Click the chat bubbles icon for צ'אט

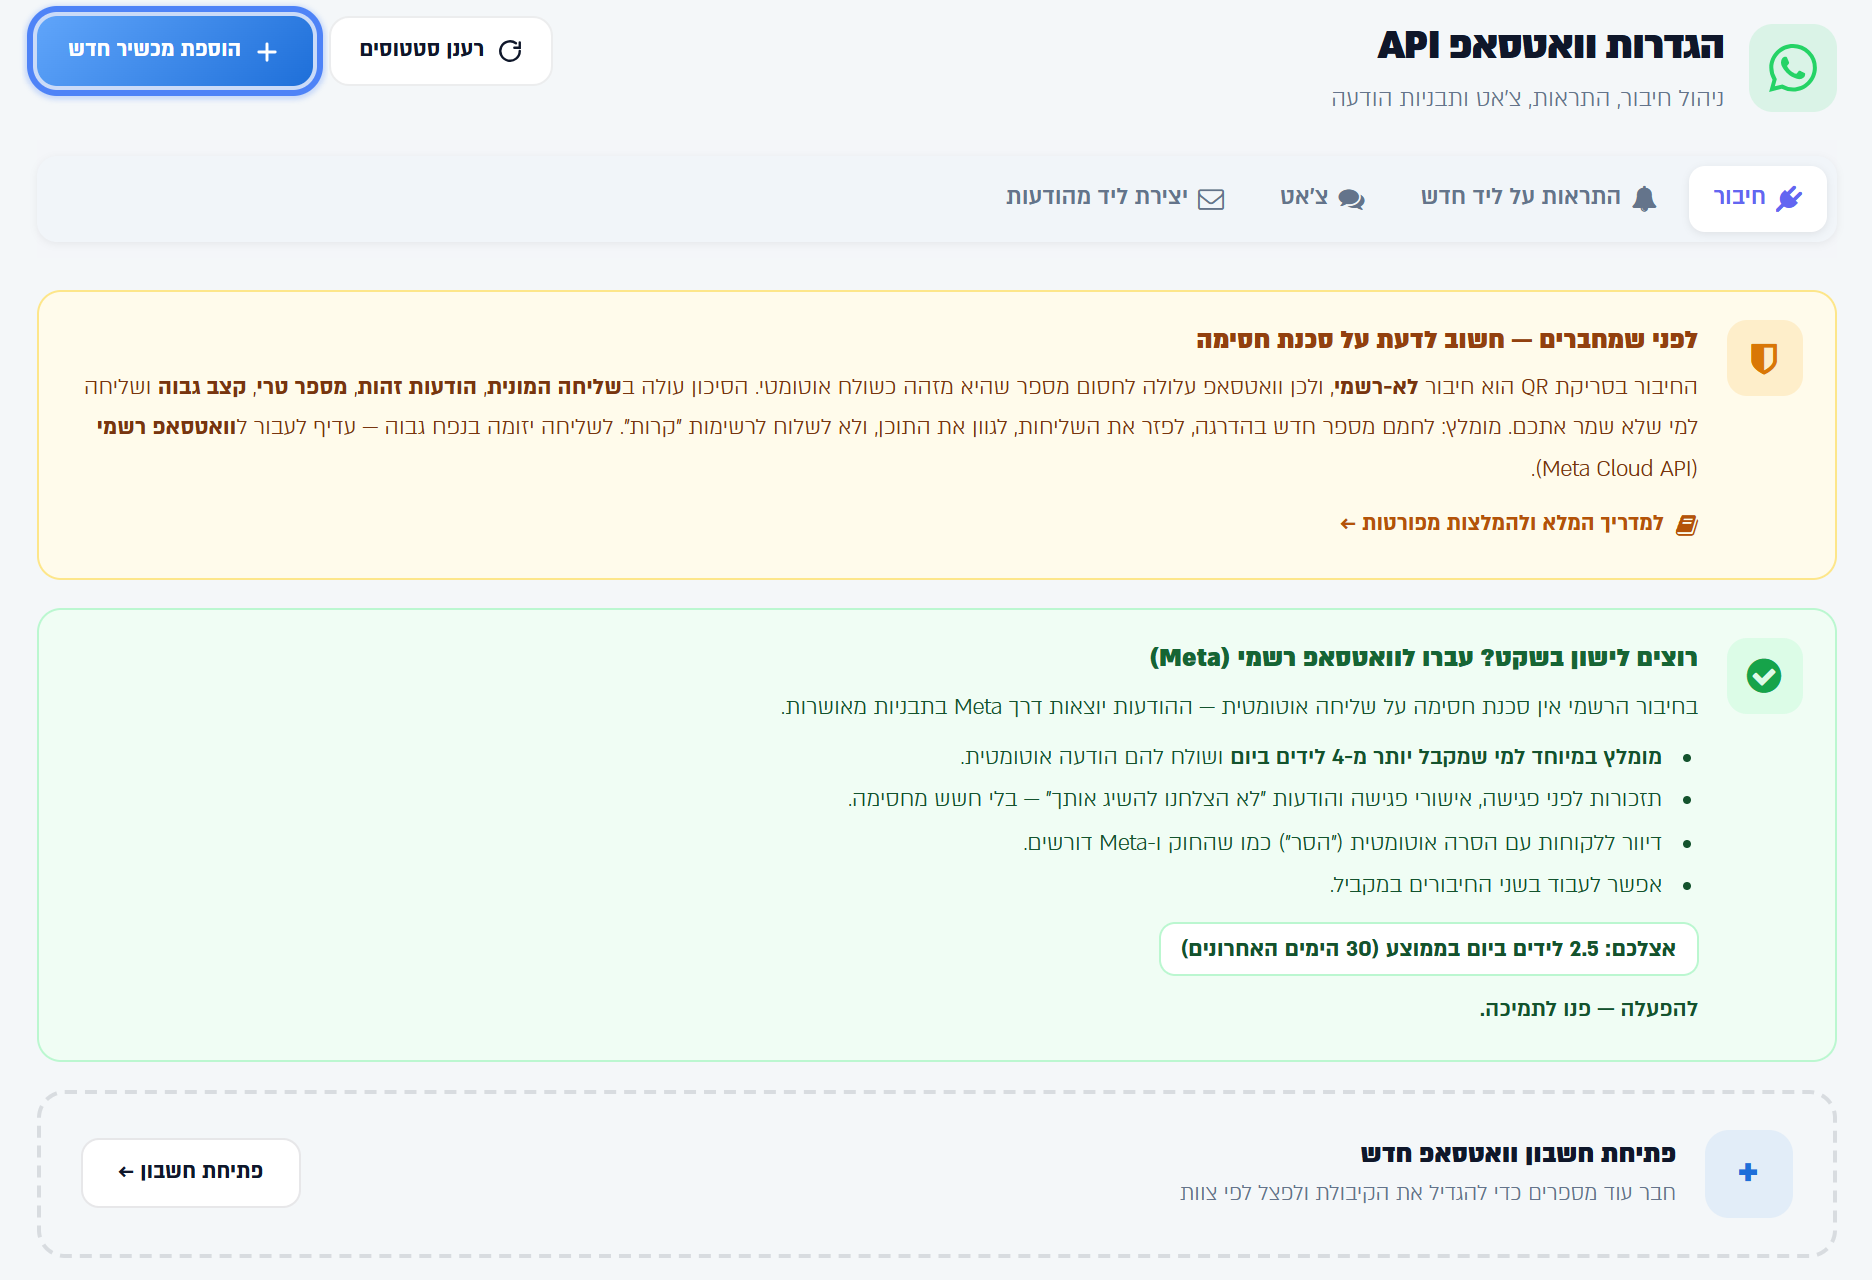point(1351,198)
